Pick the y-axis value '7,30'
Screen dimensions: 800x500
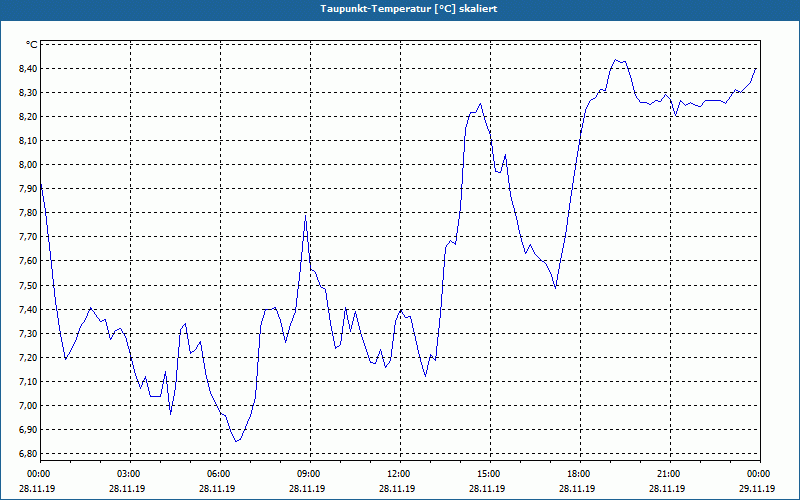(x=29, y=333)
